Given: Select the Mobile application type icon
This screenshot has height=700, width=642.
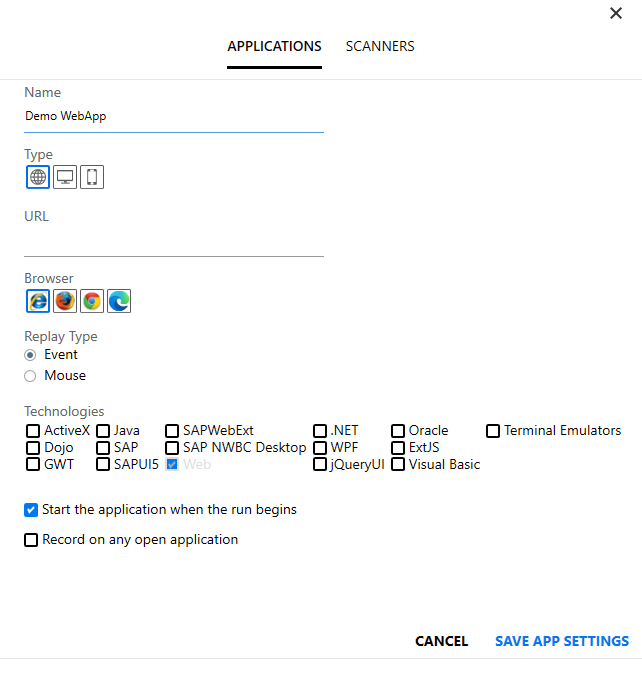Looking at the screenshot, I should pyautogui.click(x=92, y=177).
